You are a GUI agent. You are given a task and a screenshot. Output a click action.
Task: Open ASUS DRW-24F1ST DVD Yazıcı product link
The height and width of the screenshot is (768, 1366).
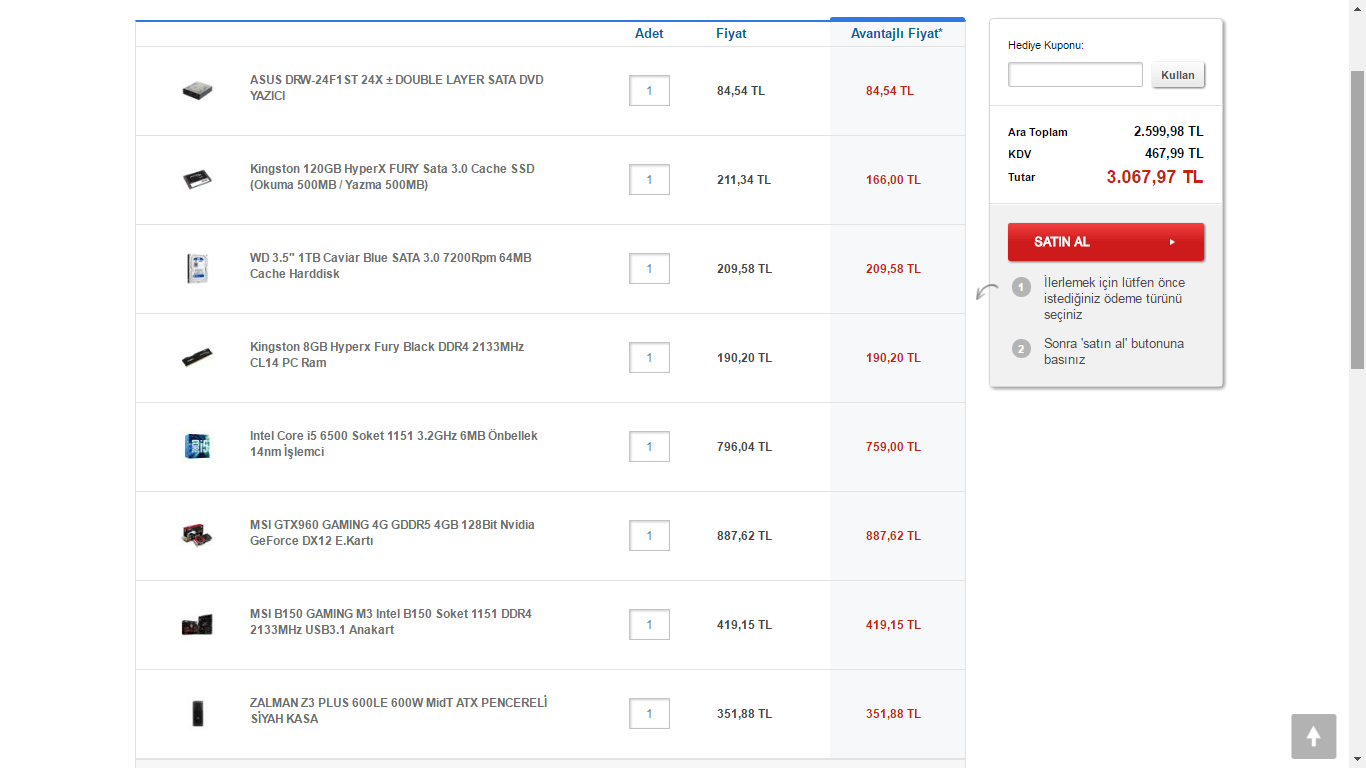point(397,88)
